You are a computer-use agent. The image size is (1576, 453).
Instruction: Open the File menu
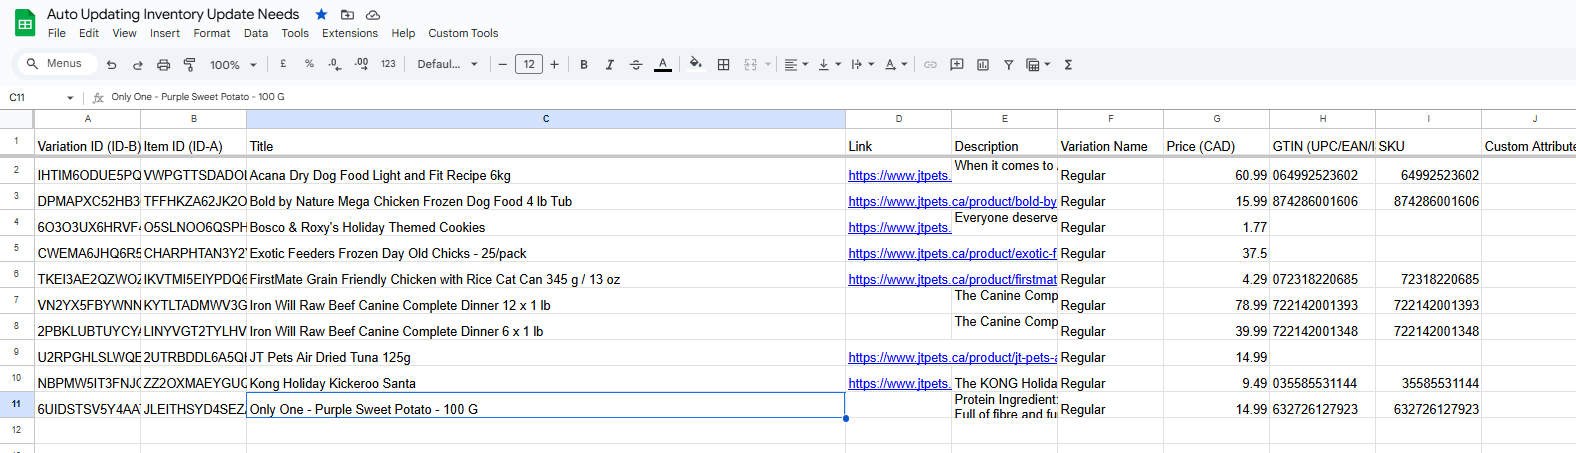(x=57, y=33)
